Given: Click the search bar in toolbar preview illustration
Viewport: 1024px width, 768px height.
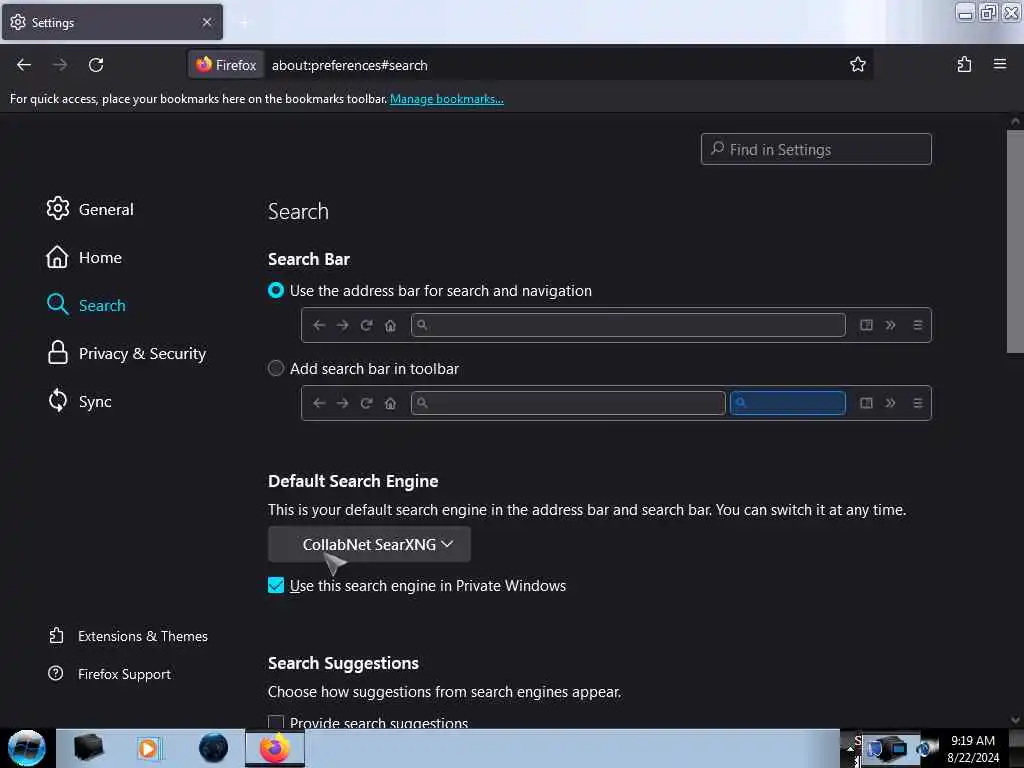Looking at the screenshot, I should [x=616, y=403].
